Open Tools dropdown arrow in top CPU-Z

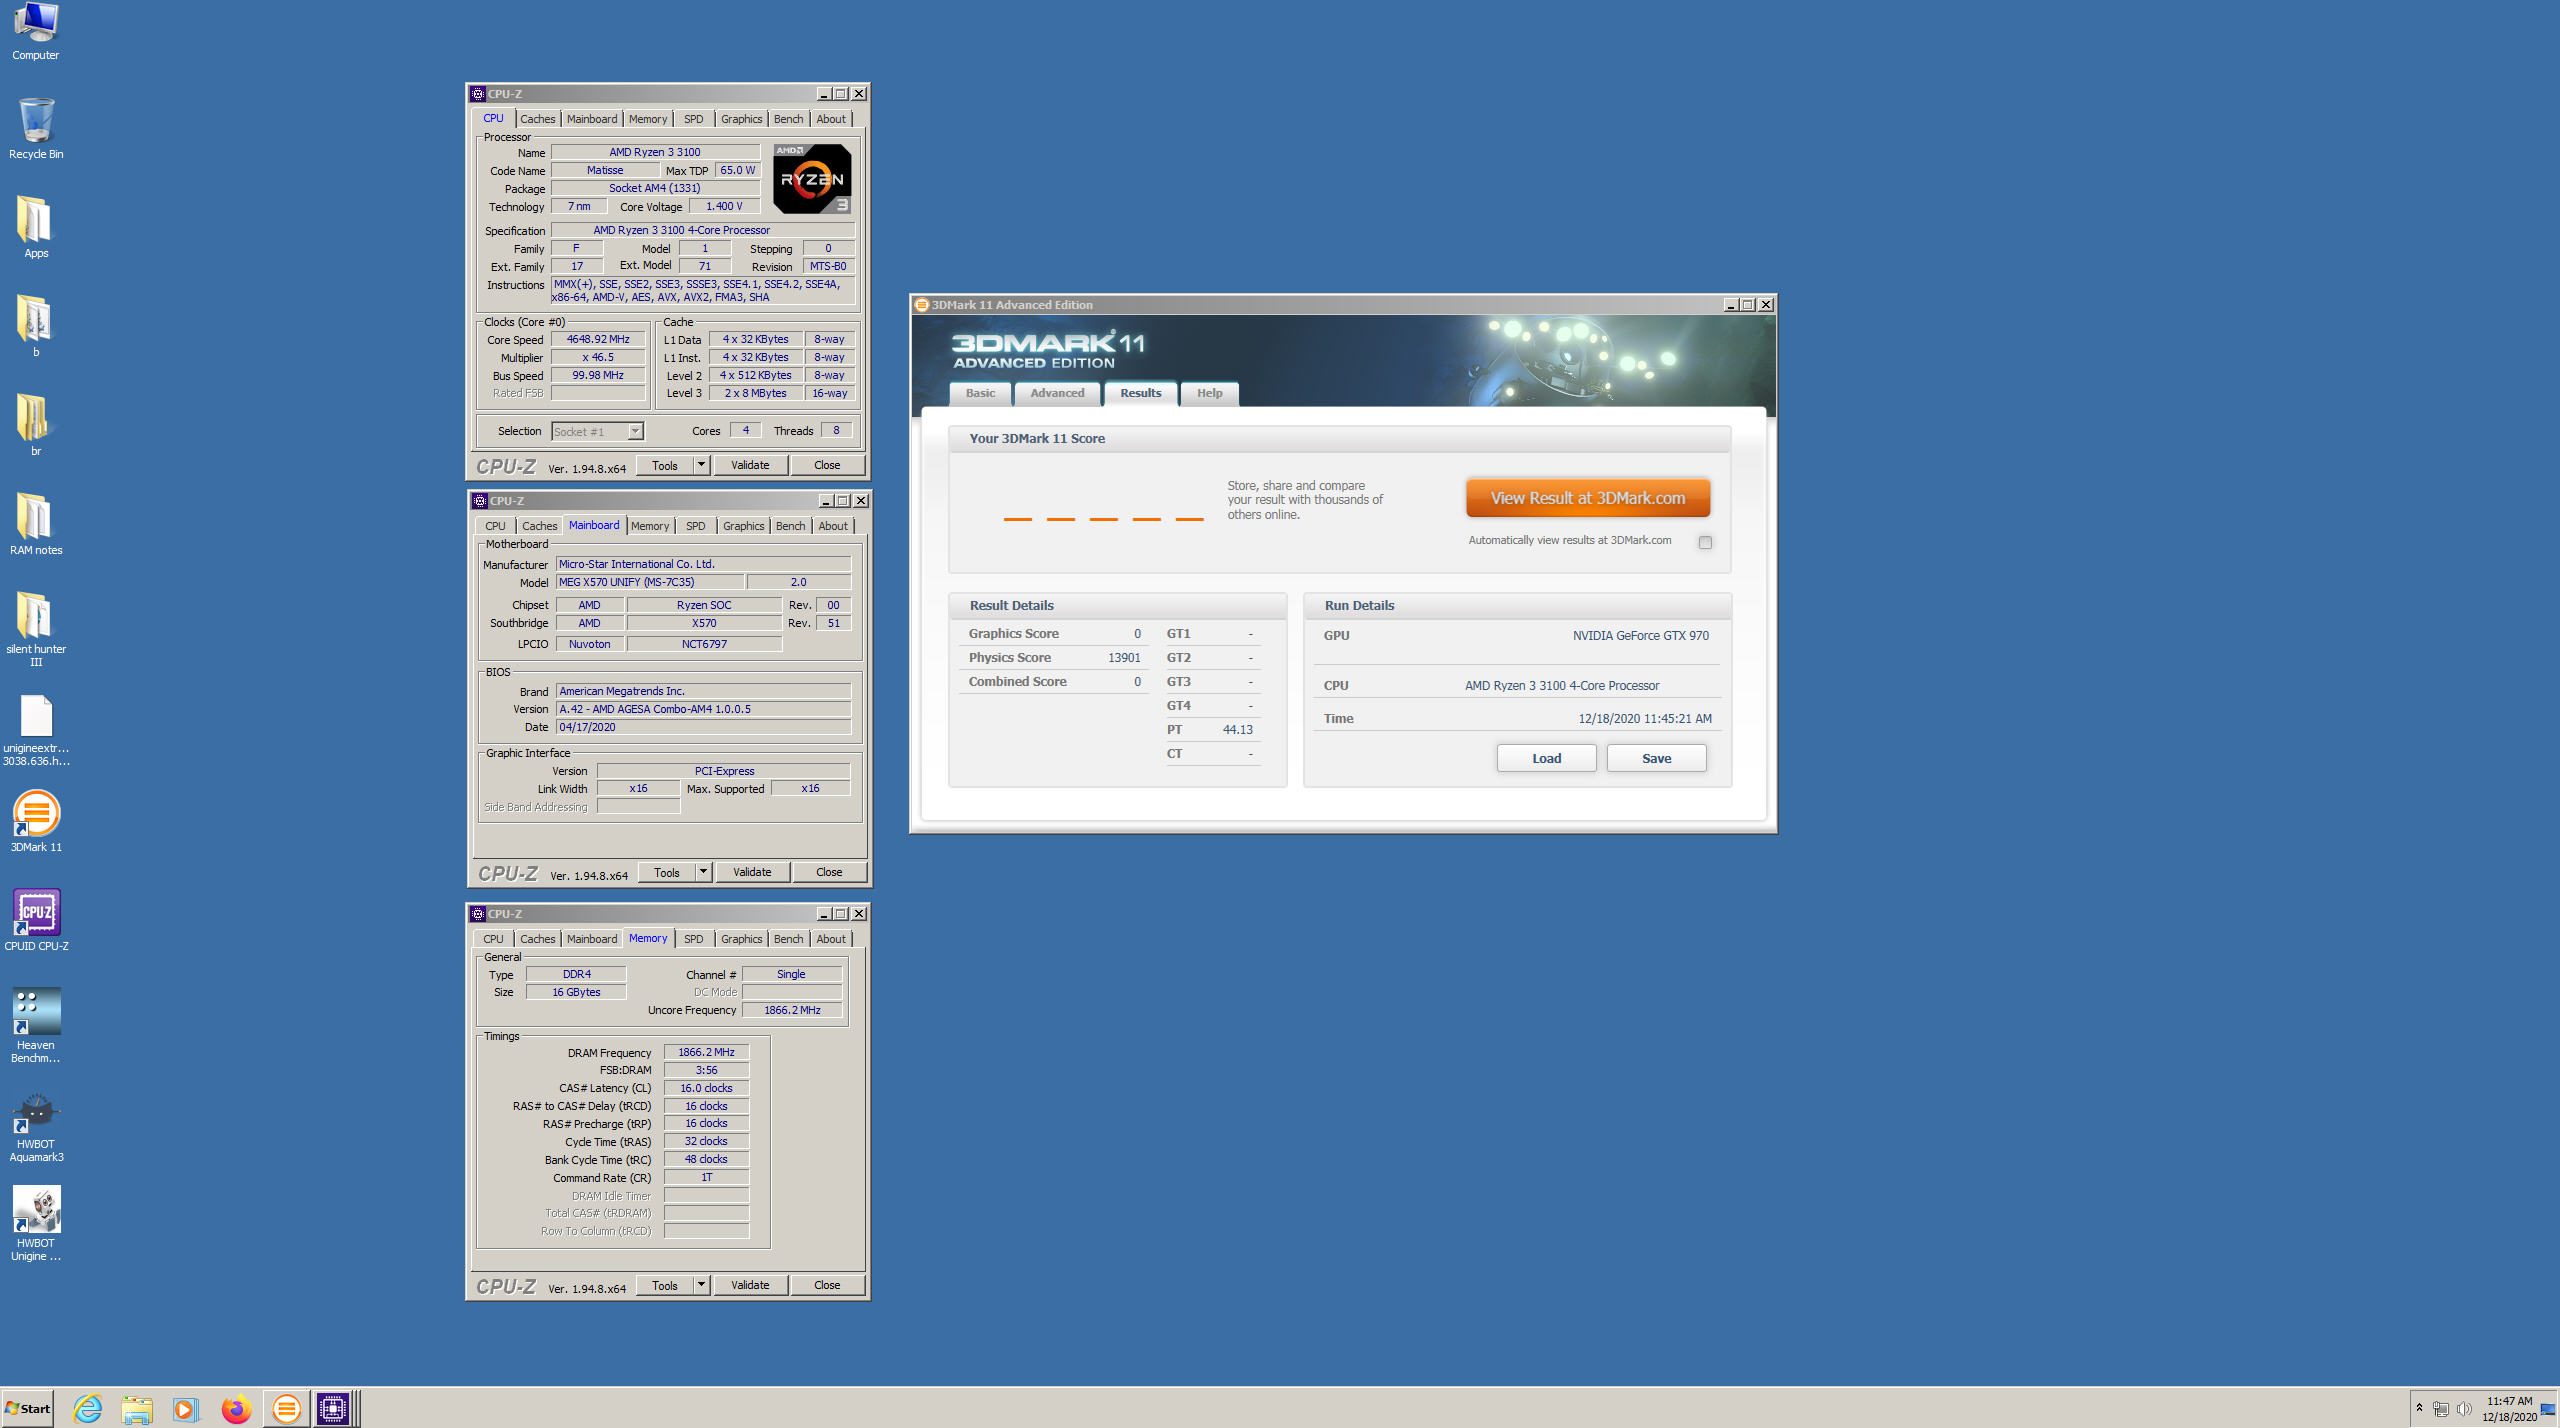click(701, 465)
